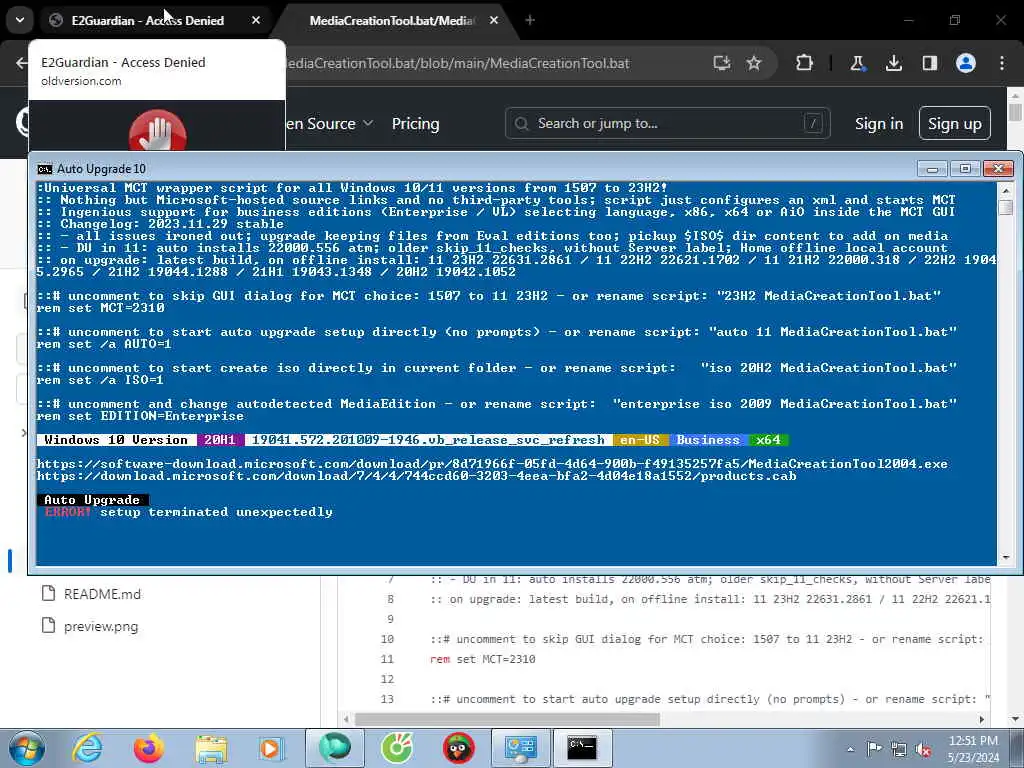The width and height of the screenshot is (1024, 768).
Task: Open the Chrome three-dot menu
Action: coord(1002,63)
